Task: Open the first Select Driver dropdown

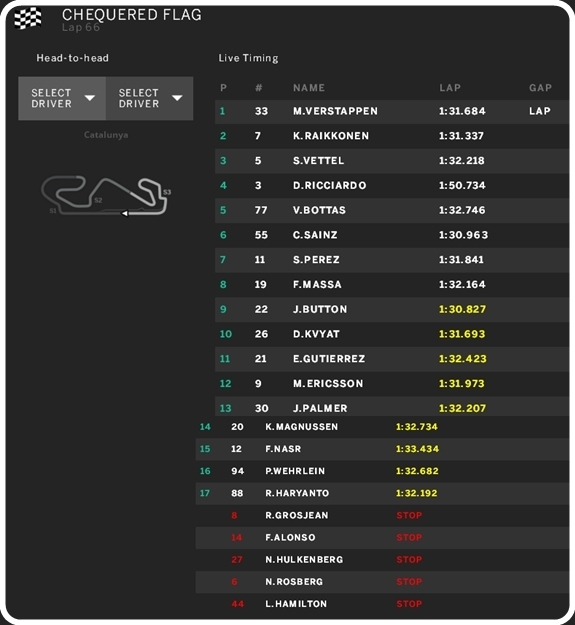Action: 62,98
